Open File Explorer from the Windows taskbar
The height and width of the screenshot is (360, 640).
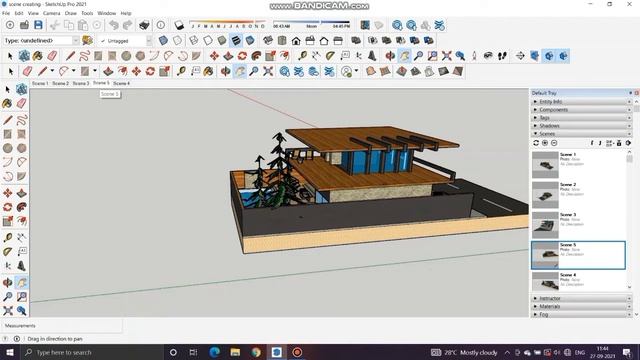(235, 352)
